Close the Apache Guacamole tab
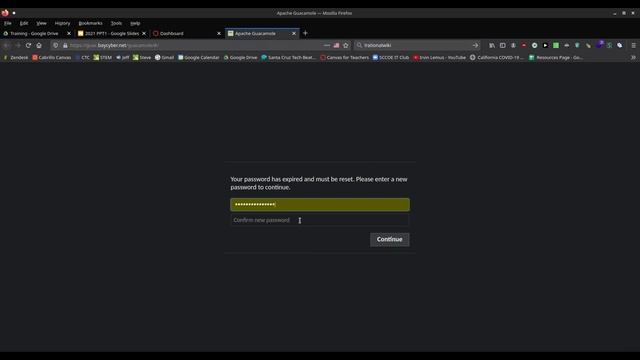Viewport: 640px width, 360px height. 294,33
